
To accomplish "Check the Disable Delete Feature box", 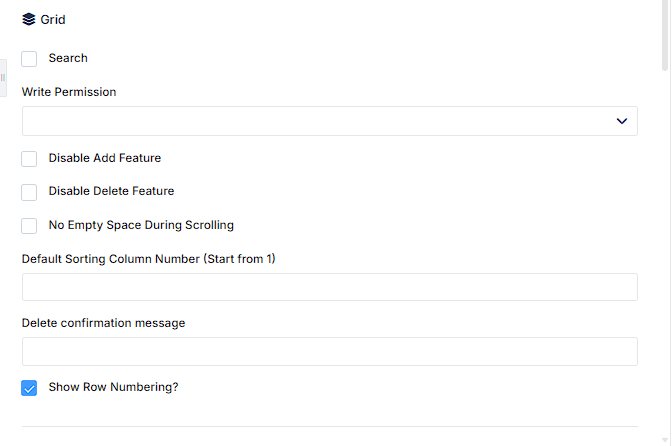I will pyautogui.click(x=29, y=192).
